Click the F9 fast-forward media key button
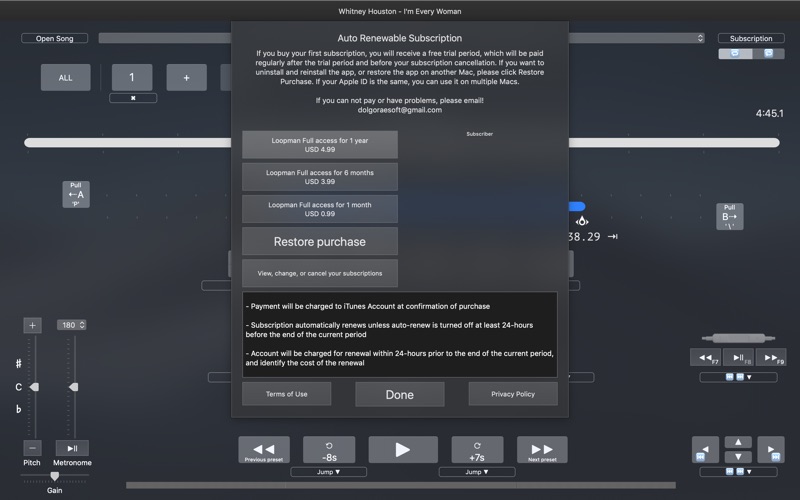 click(x=771, y=358)
